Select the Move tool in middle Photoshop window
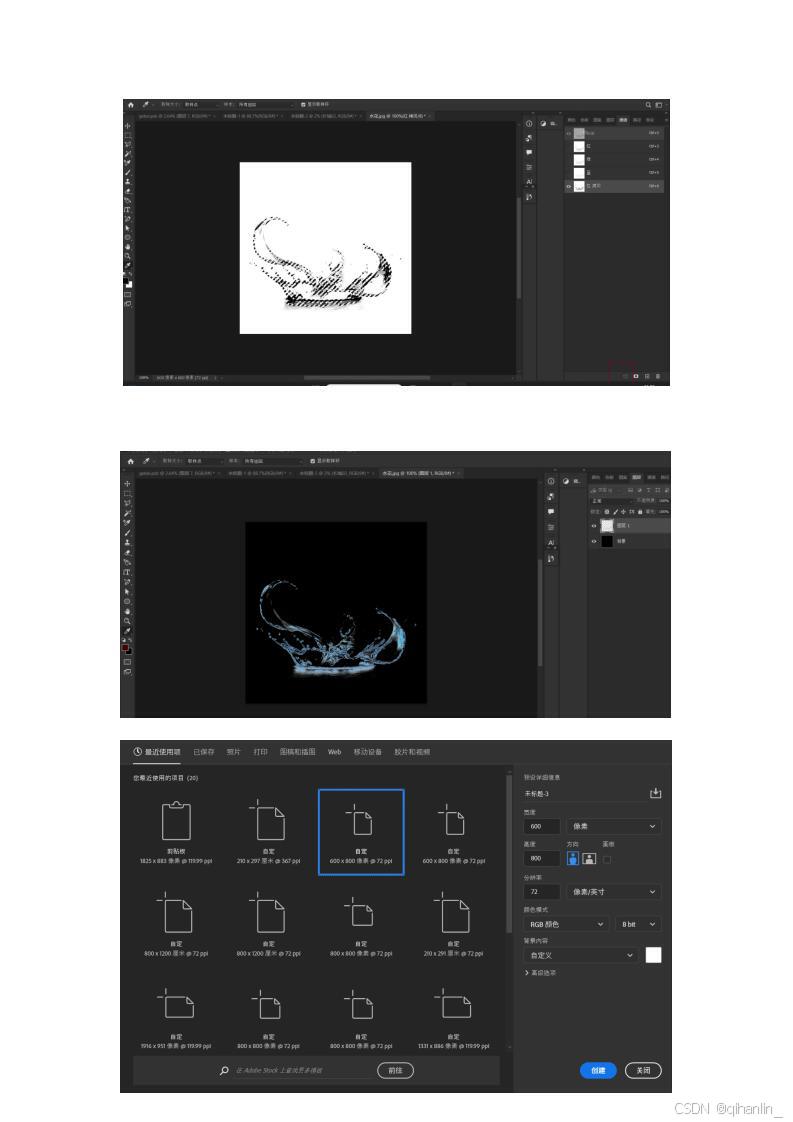Image resolution: width=793 pixels, height=1122 pixels. 127,484
